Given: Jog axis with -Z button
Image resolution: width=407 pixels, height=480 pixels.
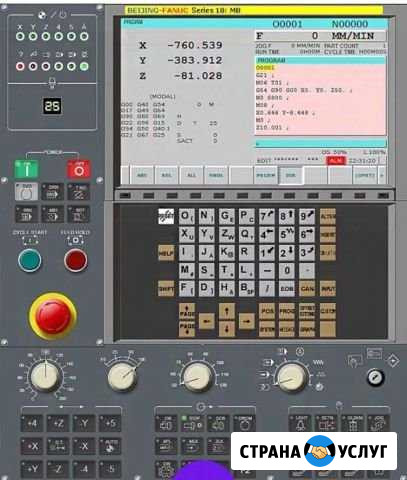Looking at the screenshot, I should tap(58, 469).
